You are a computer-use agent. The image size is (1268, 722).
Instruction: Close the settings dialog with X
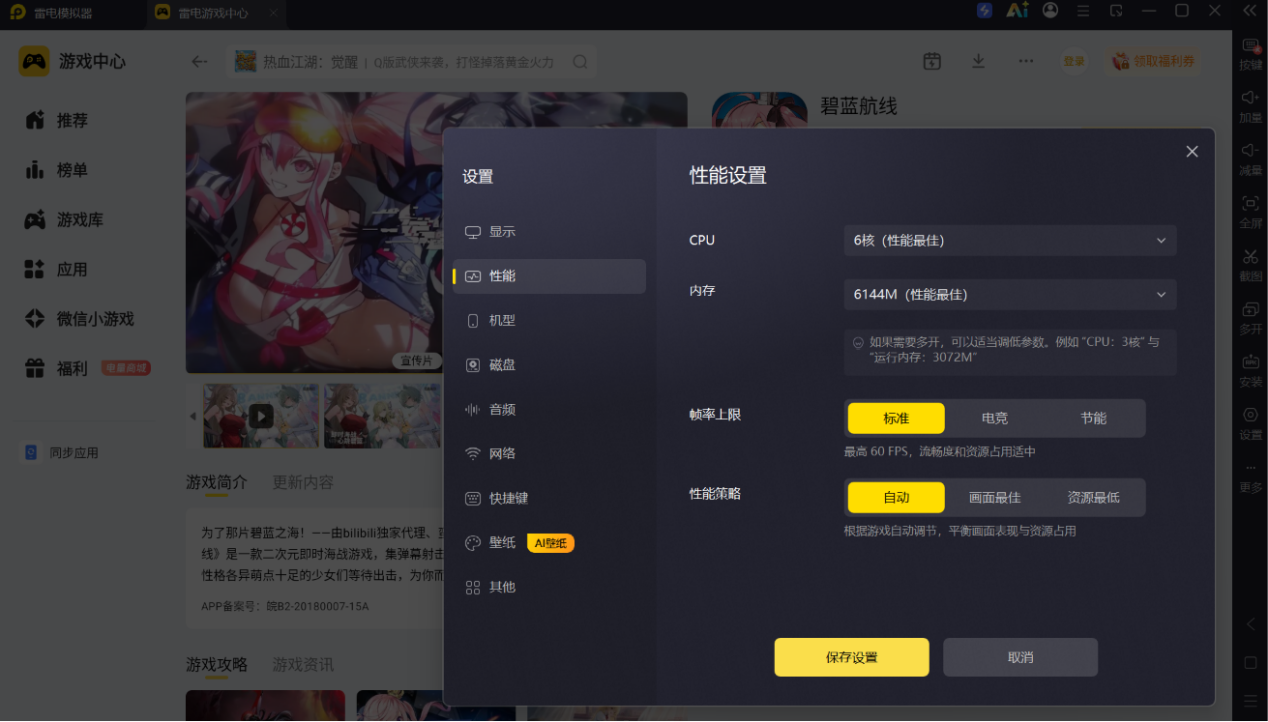1192,152
